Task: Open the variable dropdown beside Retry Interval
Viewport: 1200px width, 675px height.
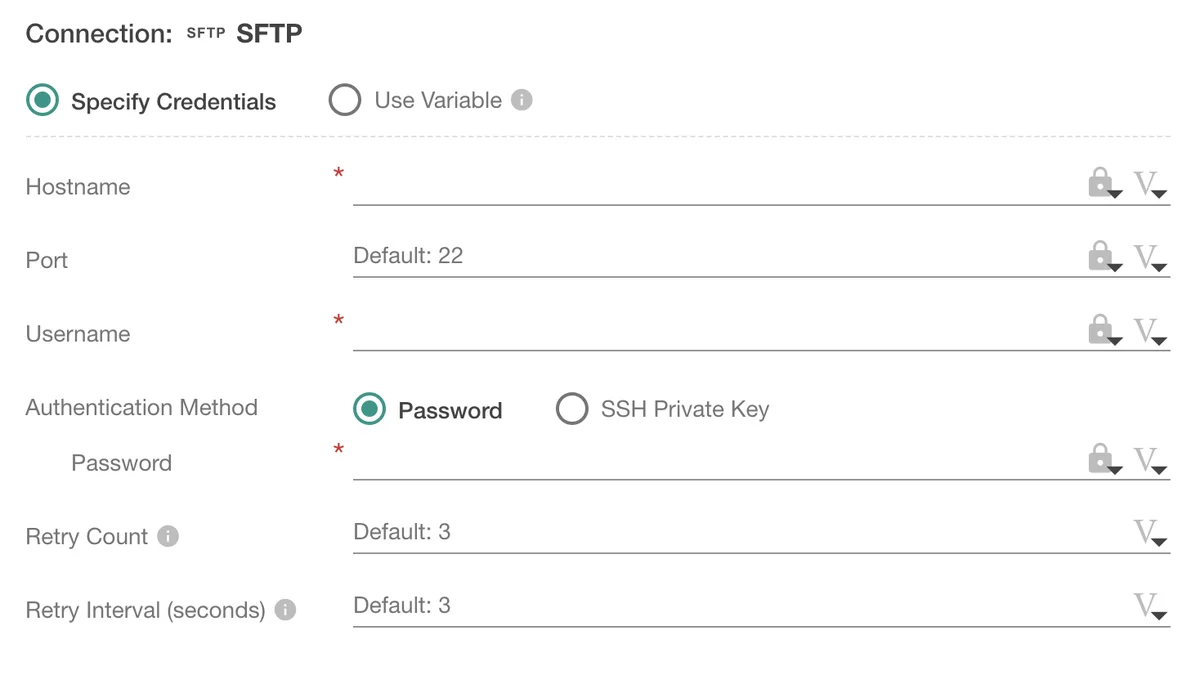Action: (x=1152, y=608)
